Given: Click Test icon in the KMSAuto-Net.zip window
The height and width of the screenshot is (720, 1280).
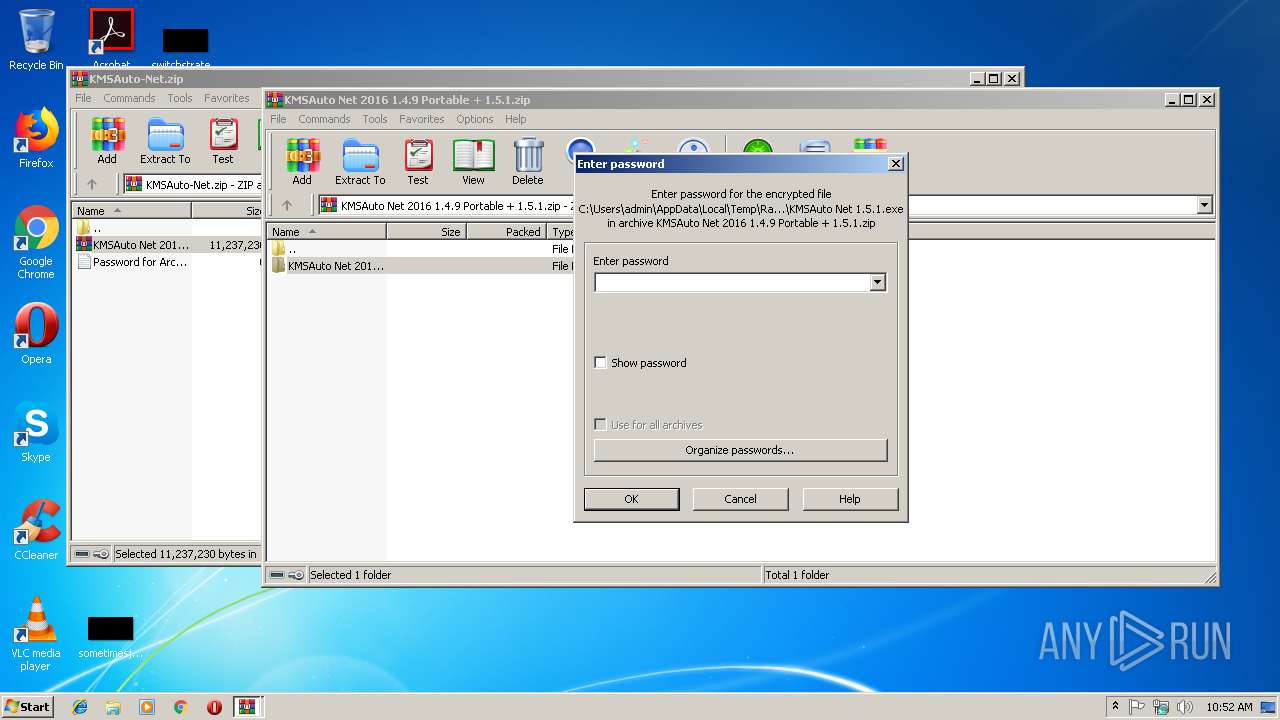Looking at the screenshot, I should [223, 142].
